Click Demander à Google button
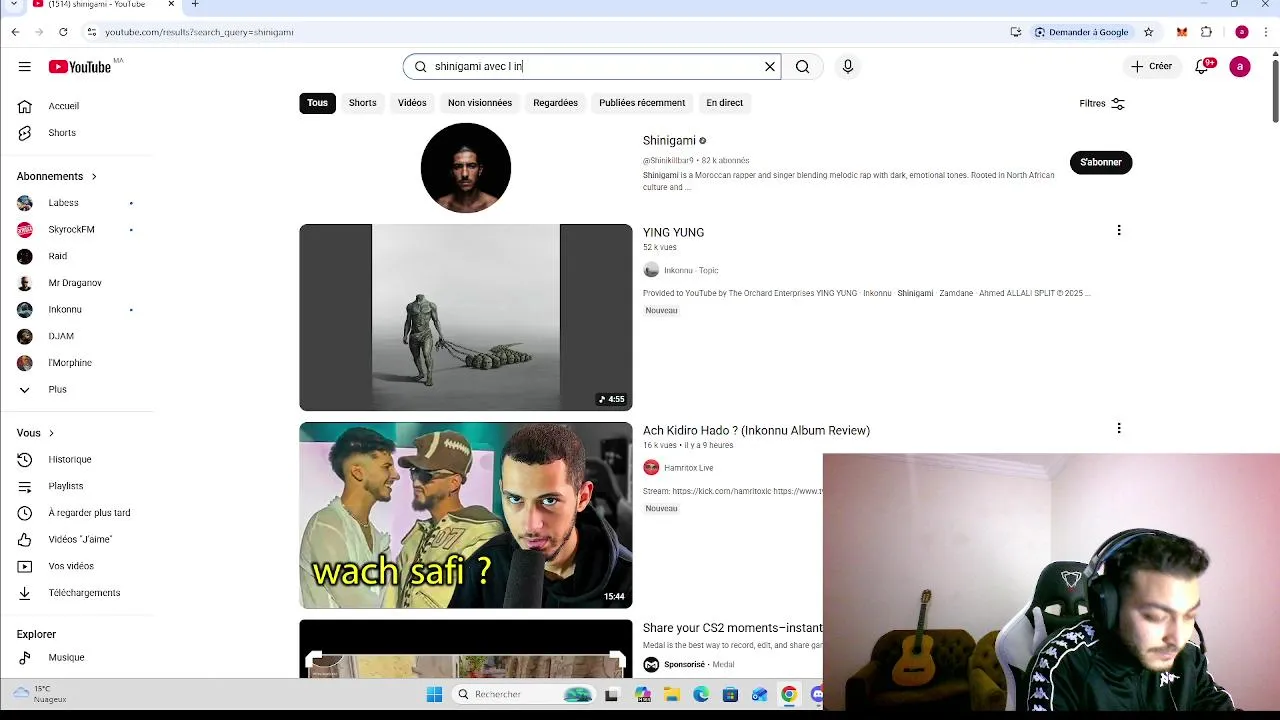 pyautogui.click(x=1081, y=32)
